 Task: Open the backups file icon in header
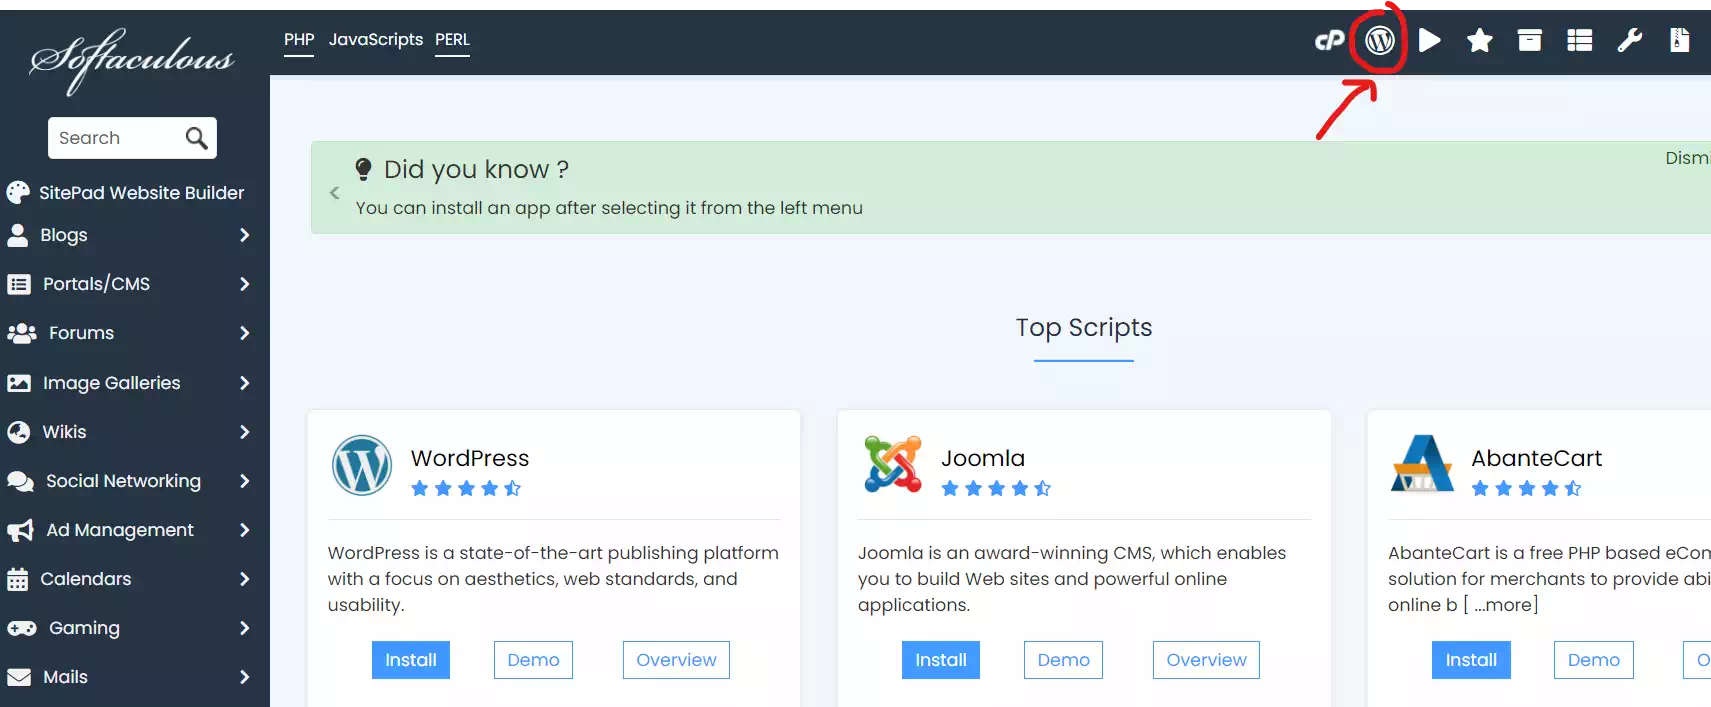tap(1680, 40)
